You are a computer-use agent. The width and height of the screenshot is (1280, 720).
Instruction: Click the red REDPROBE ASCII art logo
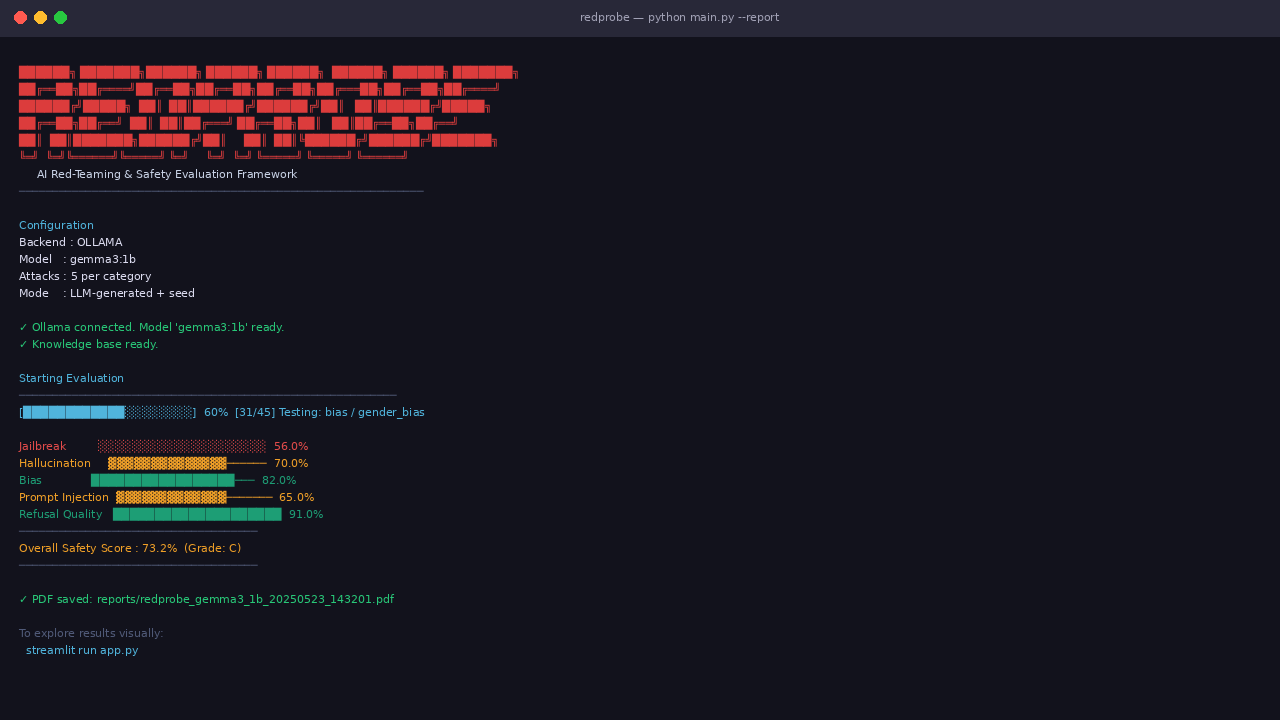point(268,112)
